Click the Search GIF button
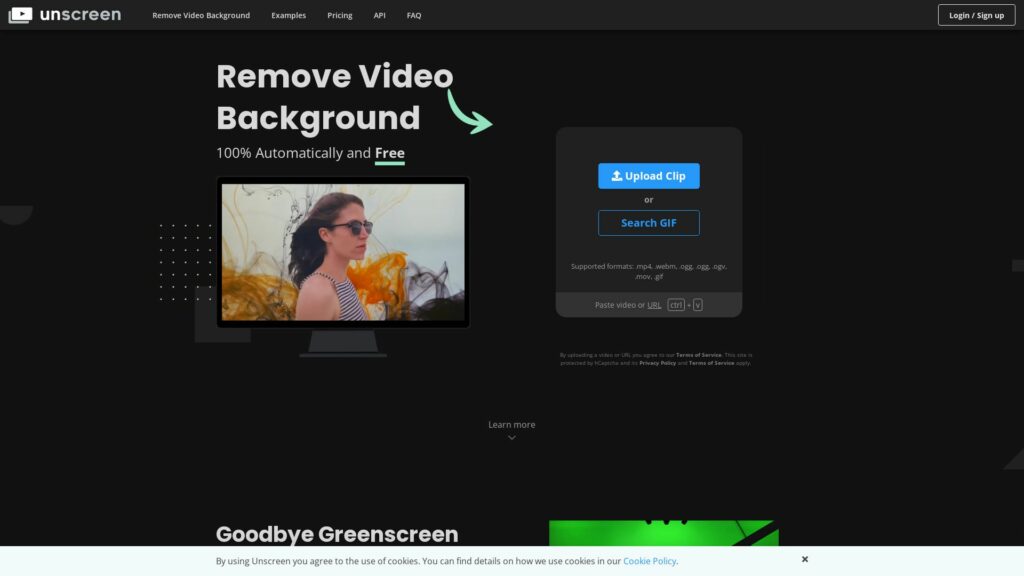 [648, 222]
